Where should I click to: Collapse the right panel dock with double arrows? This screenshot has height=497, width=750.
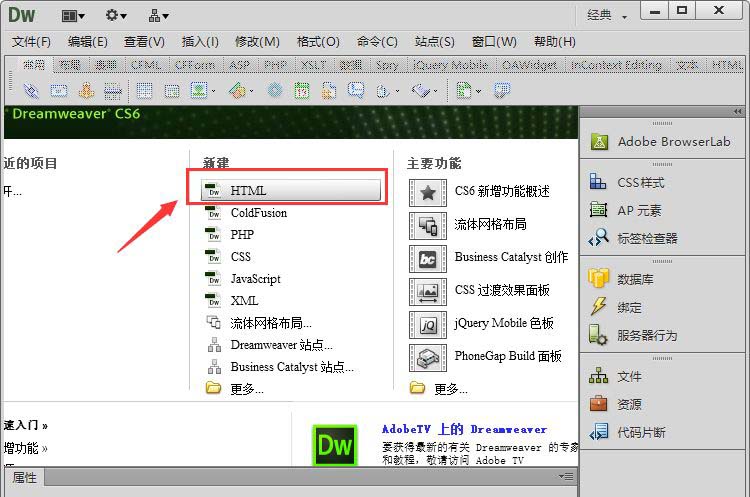coord(738,111)
